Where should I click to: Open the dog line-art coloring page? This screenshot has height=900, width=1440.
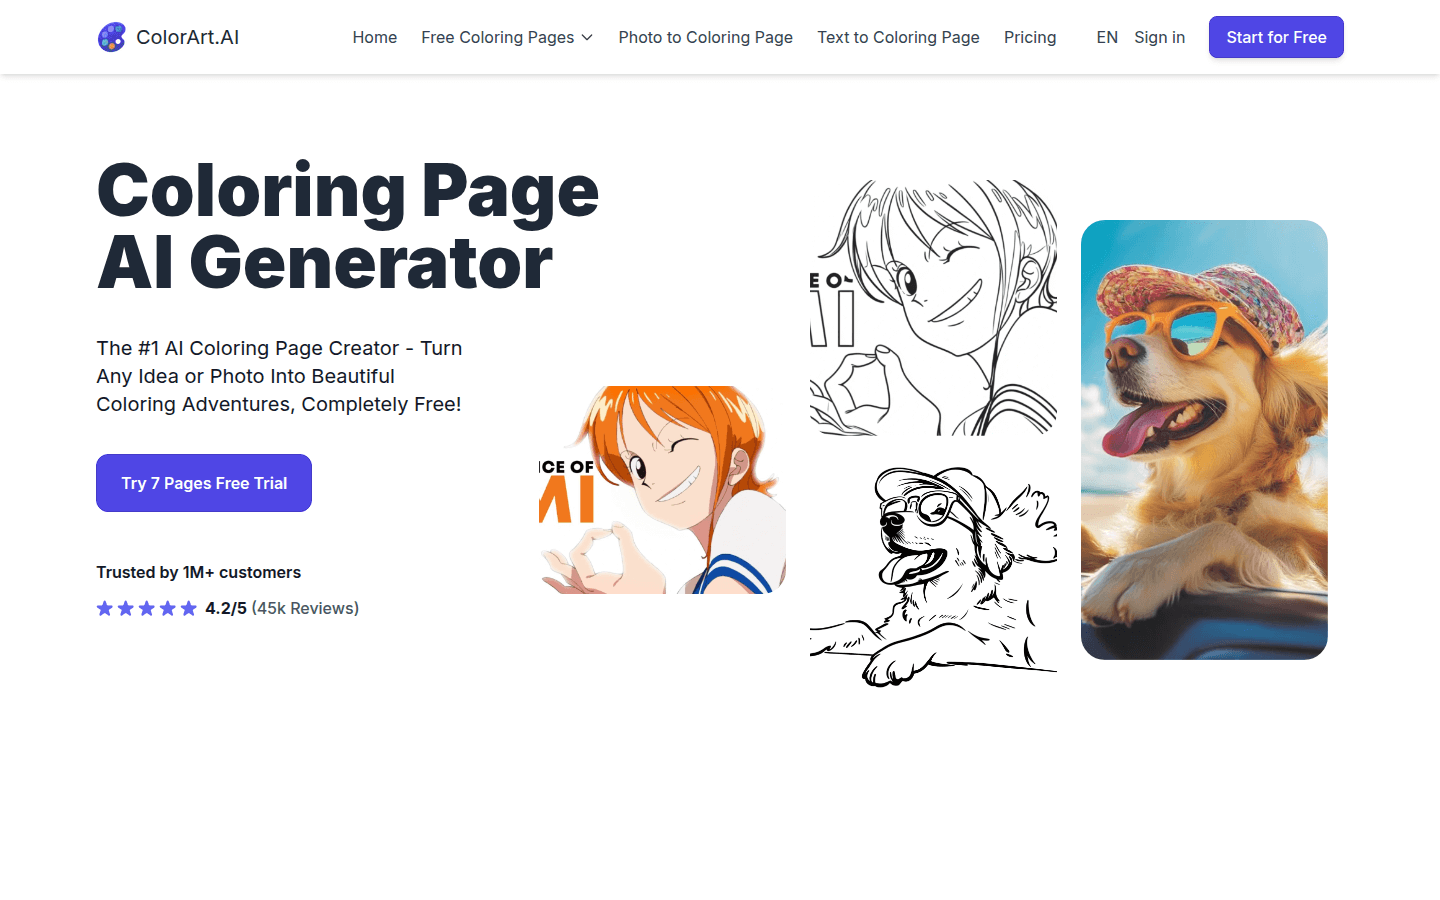click(x=933, y=576)
